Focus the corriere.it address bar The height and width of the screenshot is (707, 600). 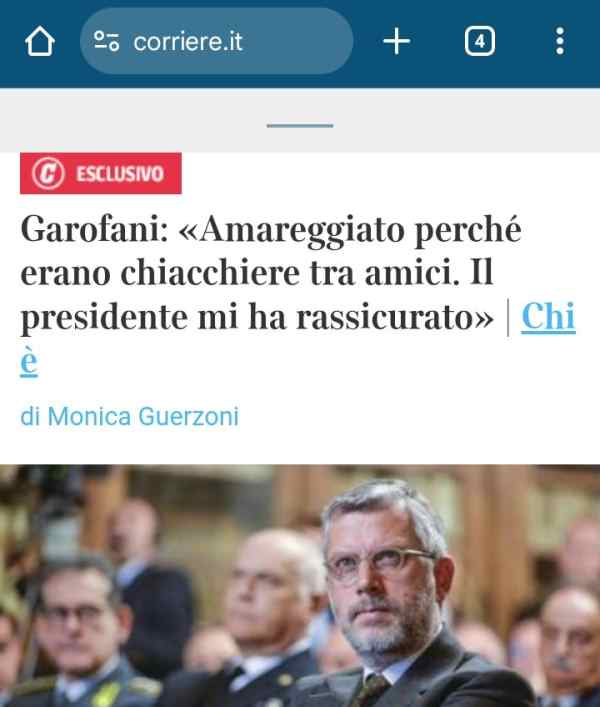point(216,41)
